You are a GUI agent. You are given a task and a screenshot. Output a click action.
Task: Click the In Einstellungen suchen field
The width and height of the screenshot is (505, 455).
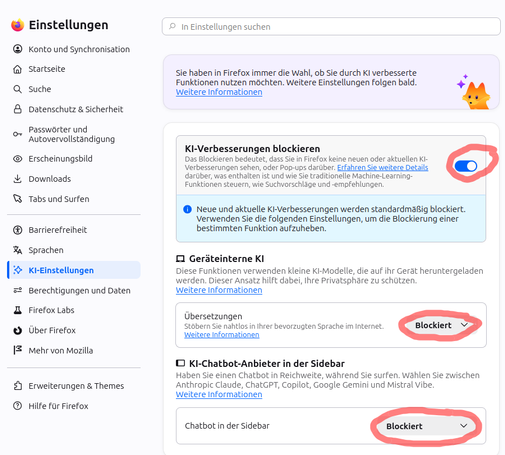point(331,26)
